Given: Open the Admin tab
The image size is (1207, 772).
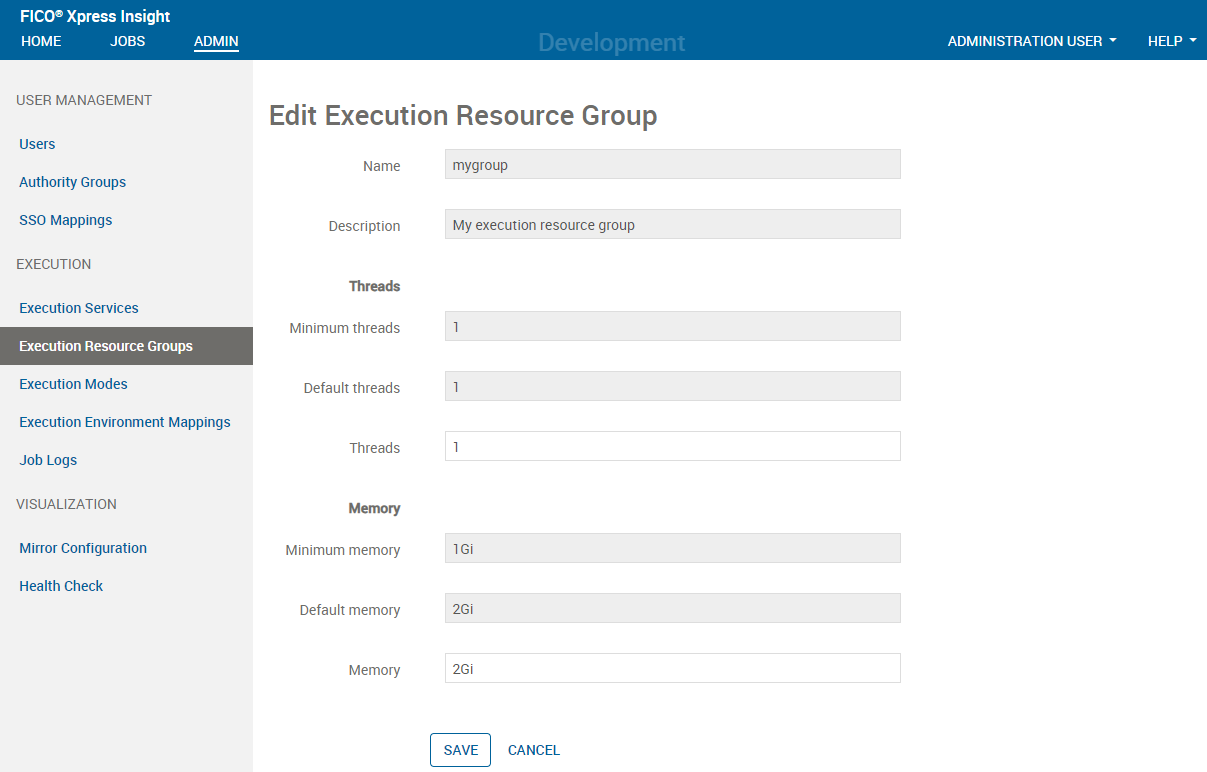Looking at the screenshot, I should tap(216, 41).
